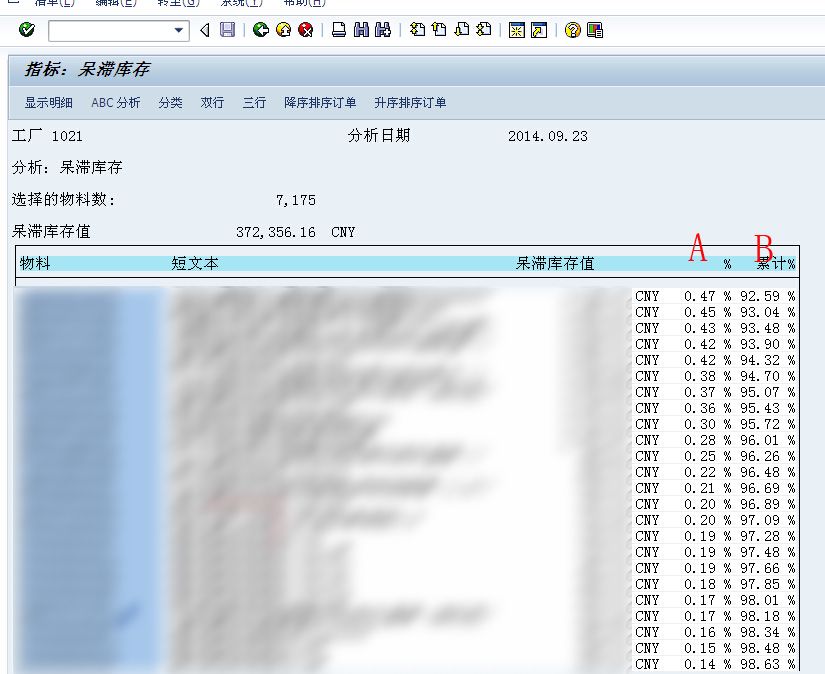Collapse command field using the triangle arrow
Image resolution: width=825 pixels, height=674 pixels.
tap(205, 31)
